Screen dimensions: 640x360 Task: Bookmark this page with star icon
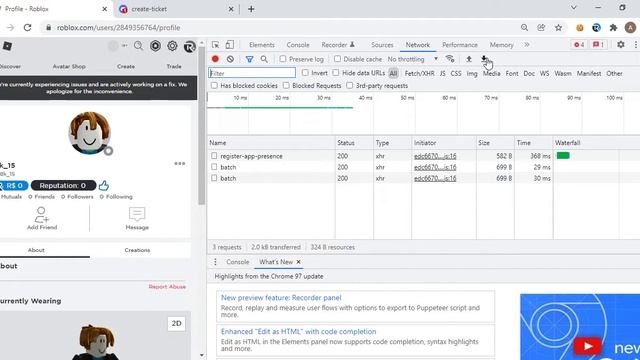(558, 27)
